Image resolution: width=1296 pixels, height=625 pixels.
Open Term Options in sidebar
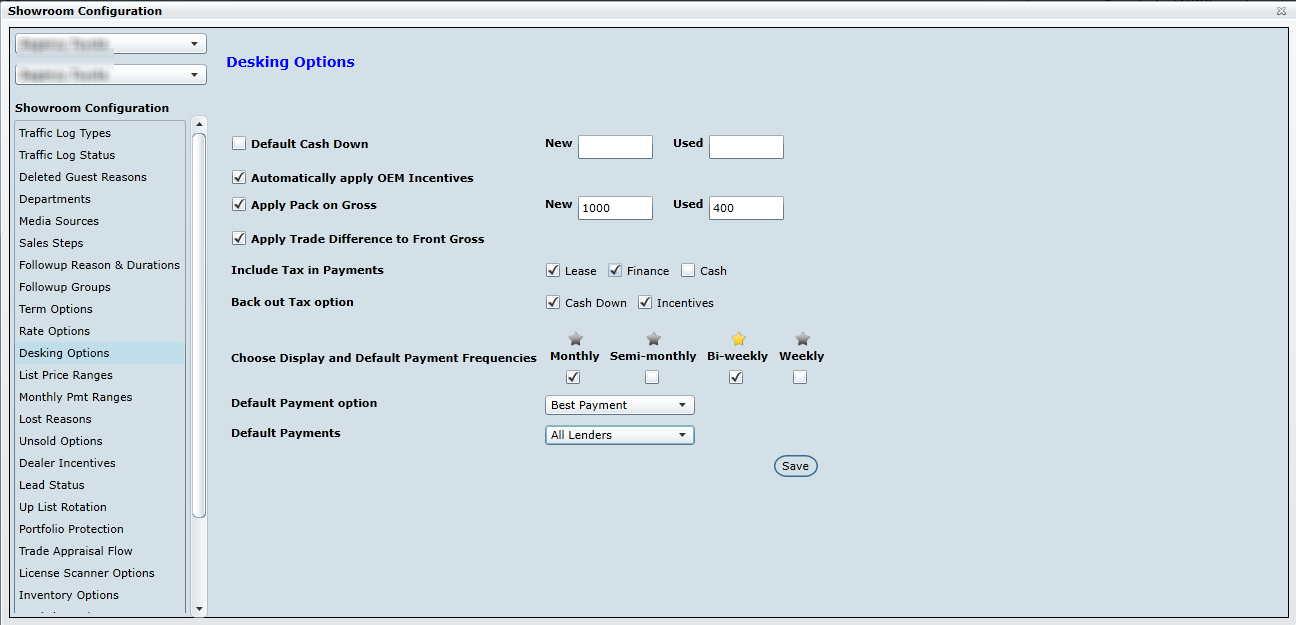point(56,309)
